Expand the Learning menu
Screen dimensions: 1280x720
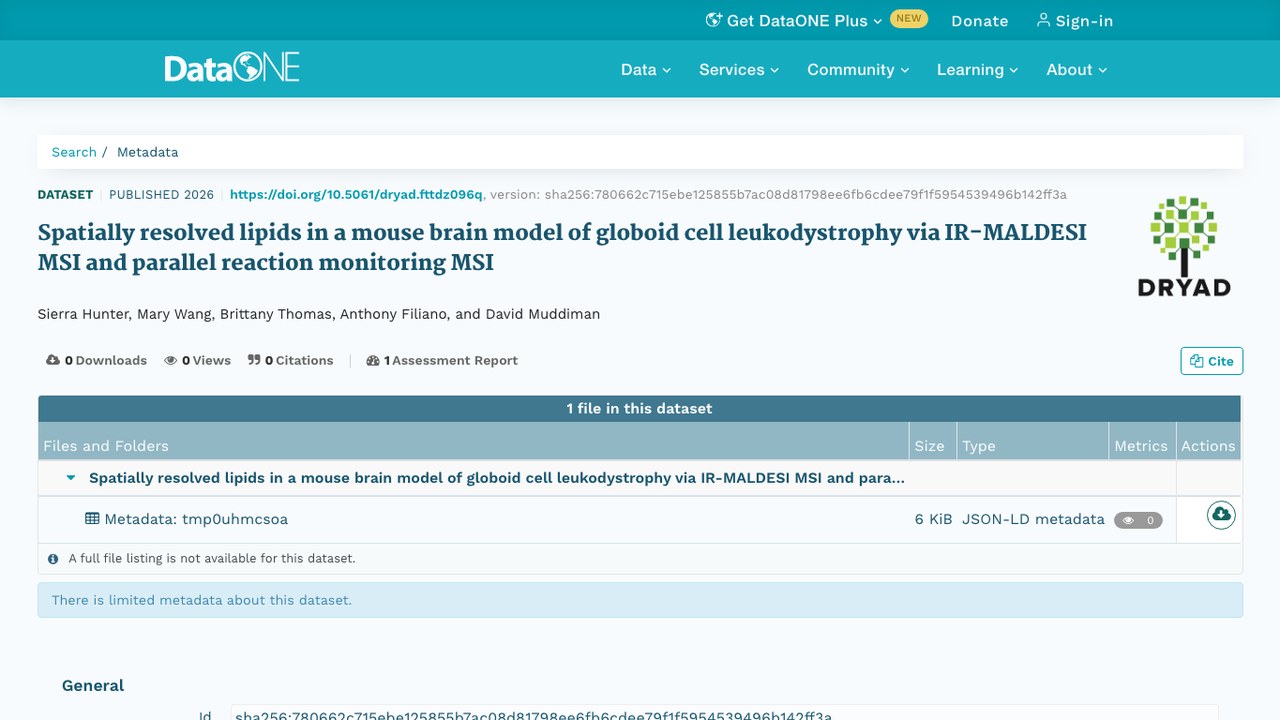pos(977,69)
